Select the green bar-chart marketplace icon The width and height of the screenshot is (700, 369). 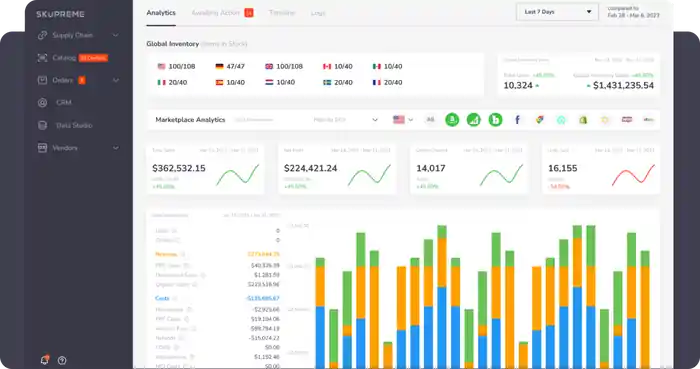474,120
